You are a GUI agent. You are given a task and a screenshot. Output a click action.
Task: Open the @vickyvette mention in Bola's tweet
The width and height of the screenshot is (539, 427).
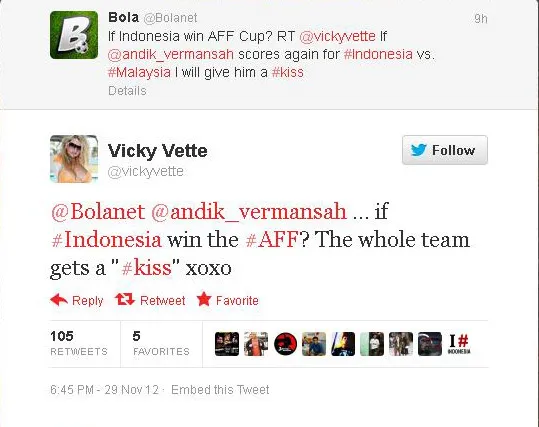338,36
